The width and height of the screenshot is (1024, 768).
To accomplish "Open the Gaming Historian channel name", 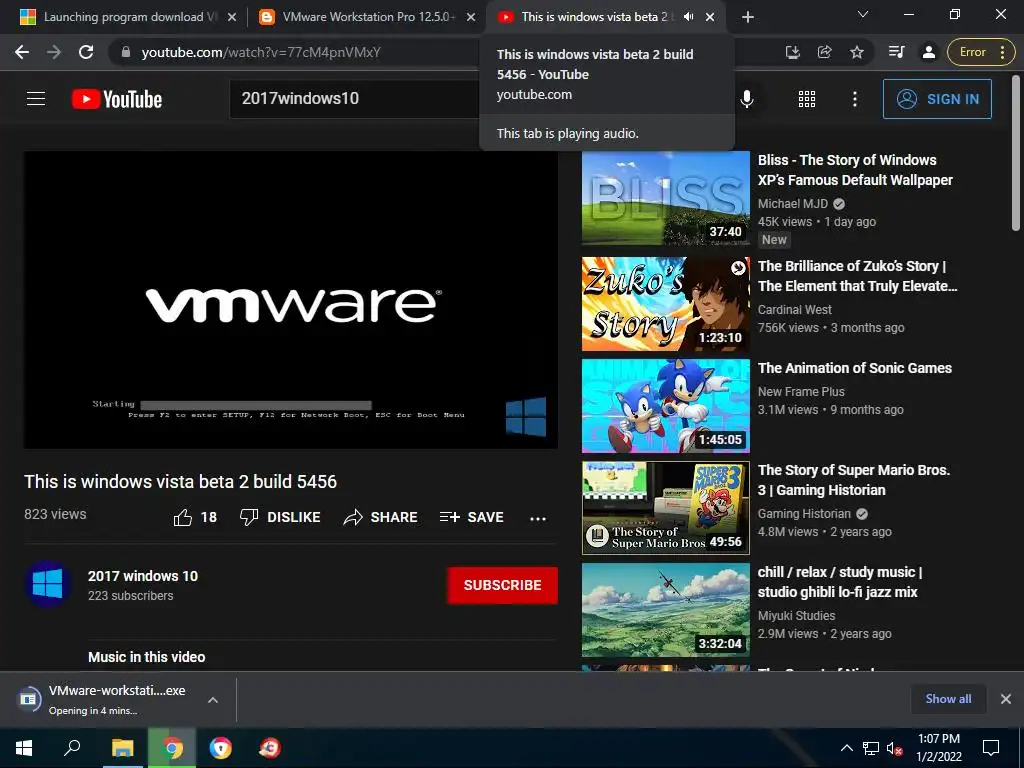I will tap(804, 514).
